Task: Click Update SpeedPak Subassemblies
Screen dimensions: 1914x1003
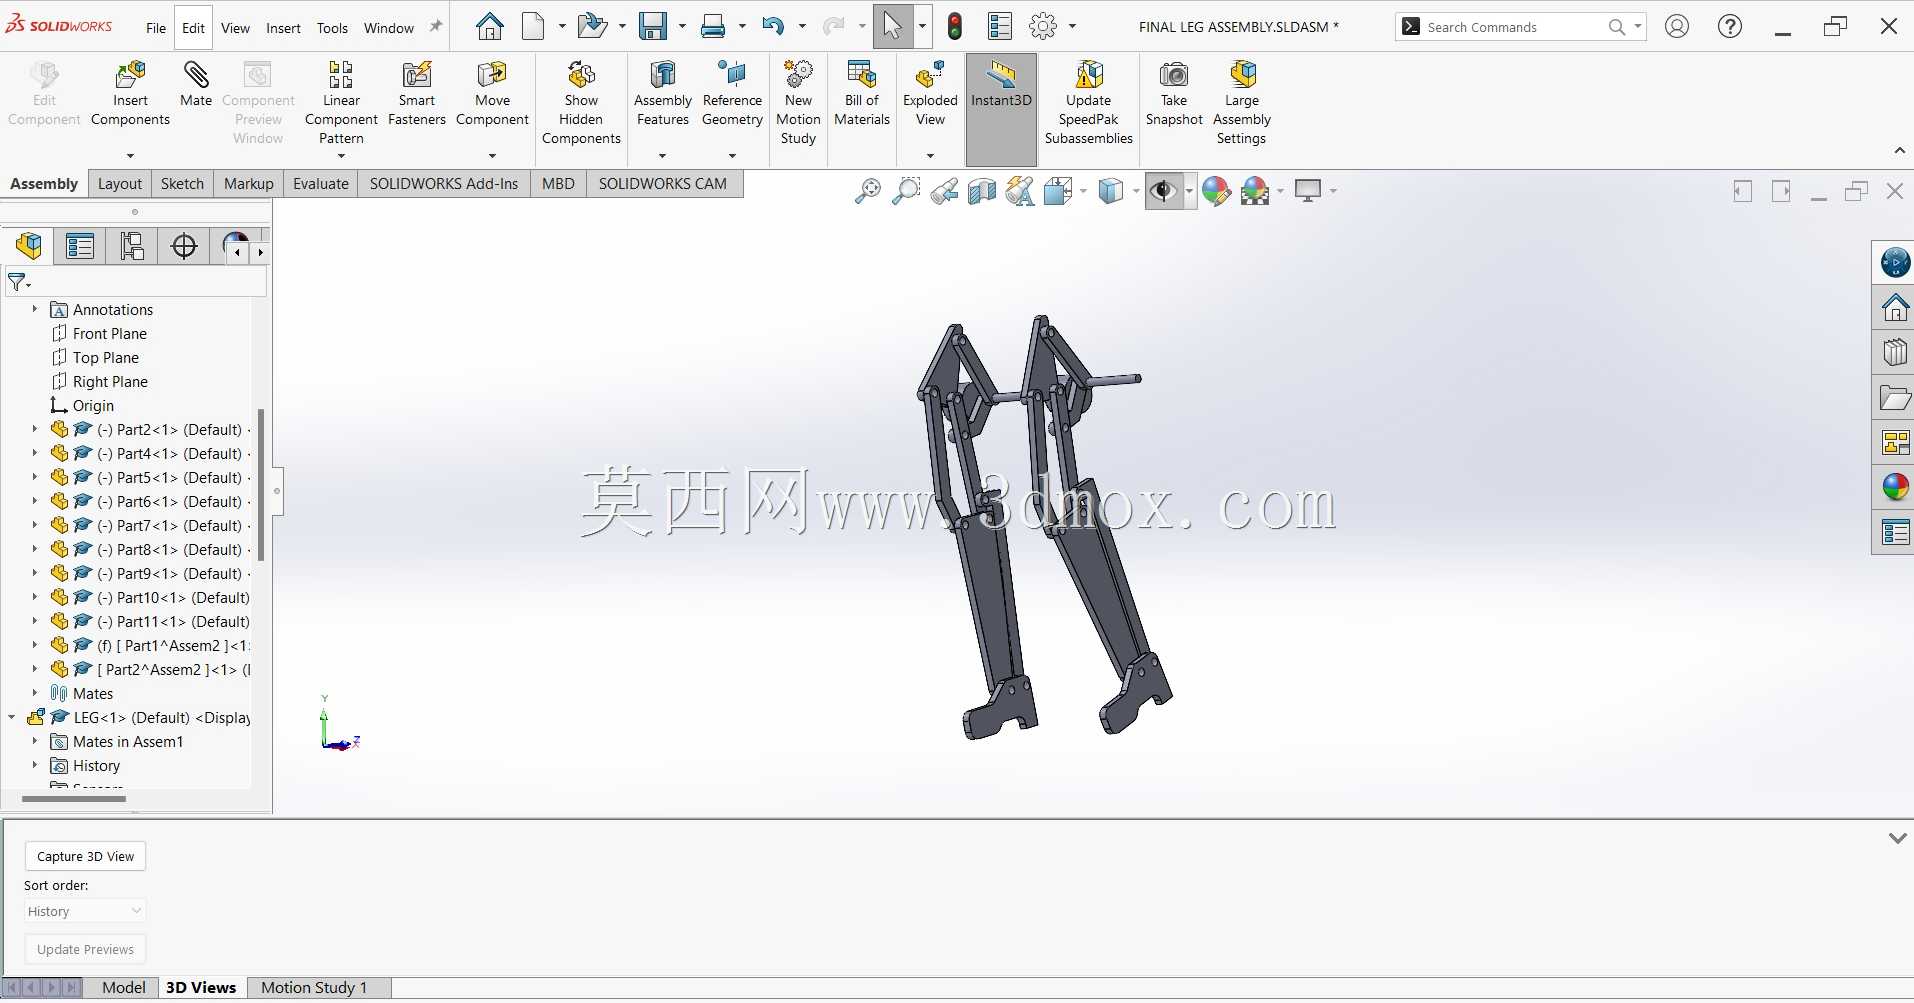Action: (1088, 103)
